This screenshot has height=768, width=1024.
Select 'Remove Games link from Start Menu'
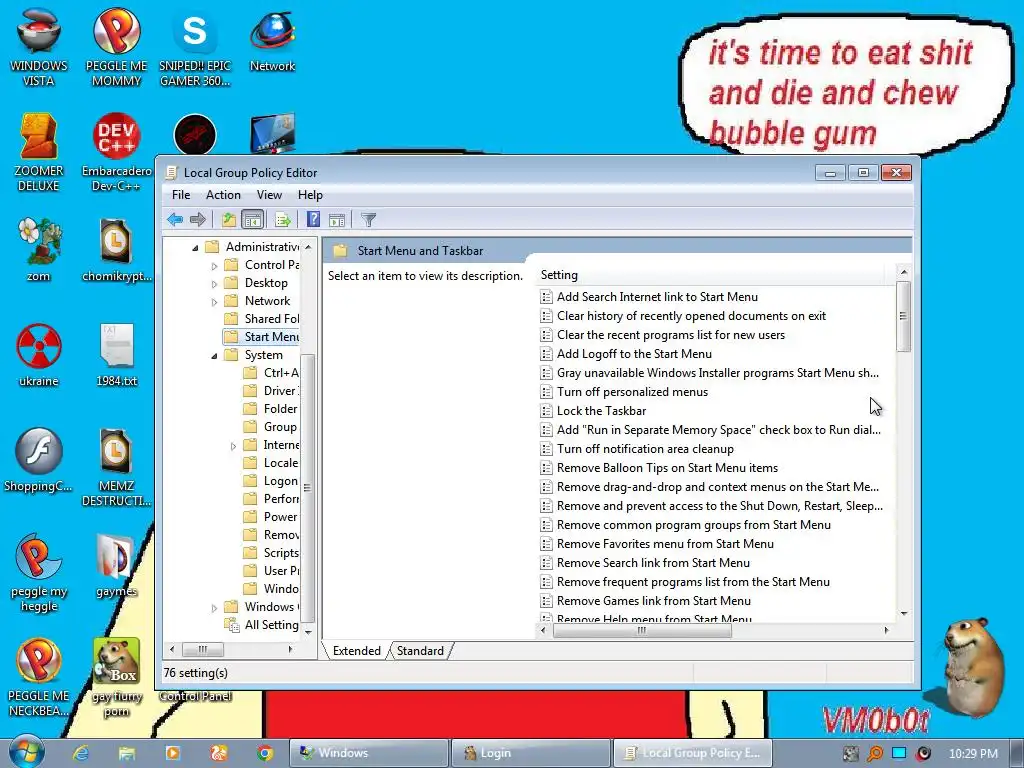click(x=654, y=601)
